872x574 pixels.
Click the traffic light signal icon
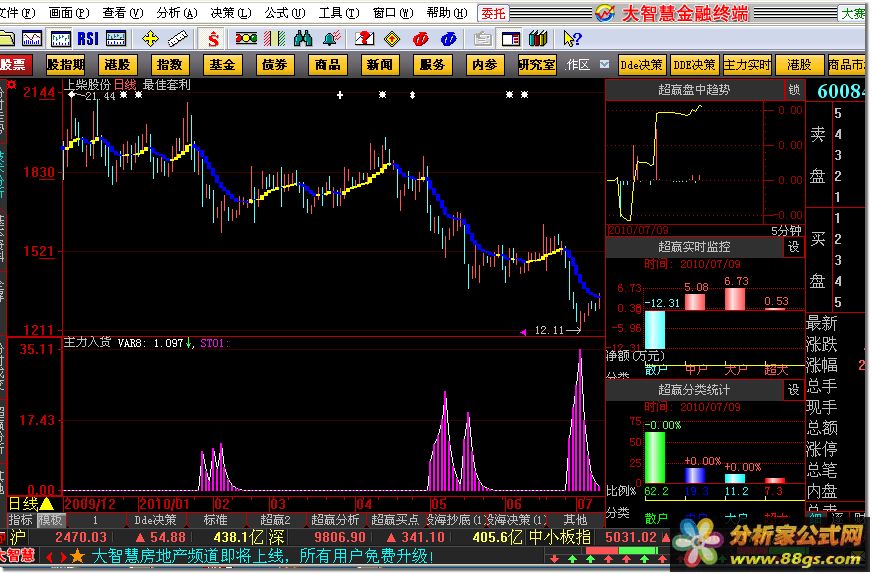(246, 38)
